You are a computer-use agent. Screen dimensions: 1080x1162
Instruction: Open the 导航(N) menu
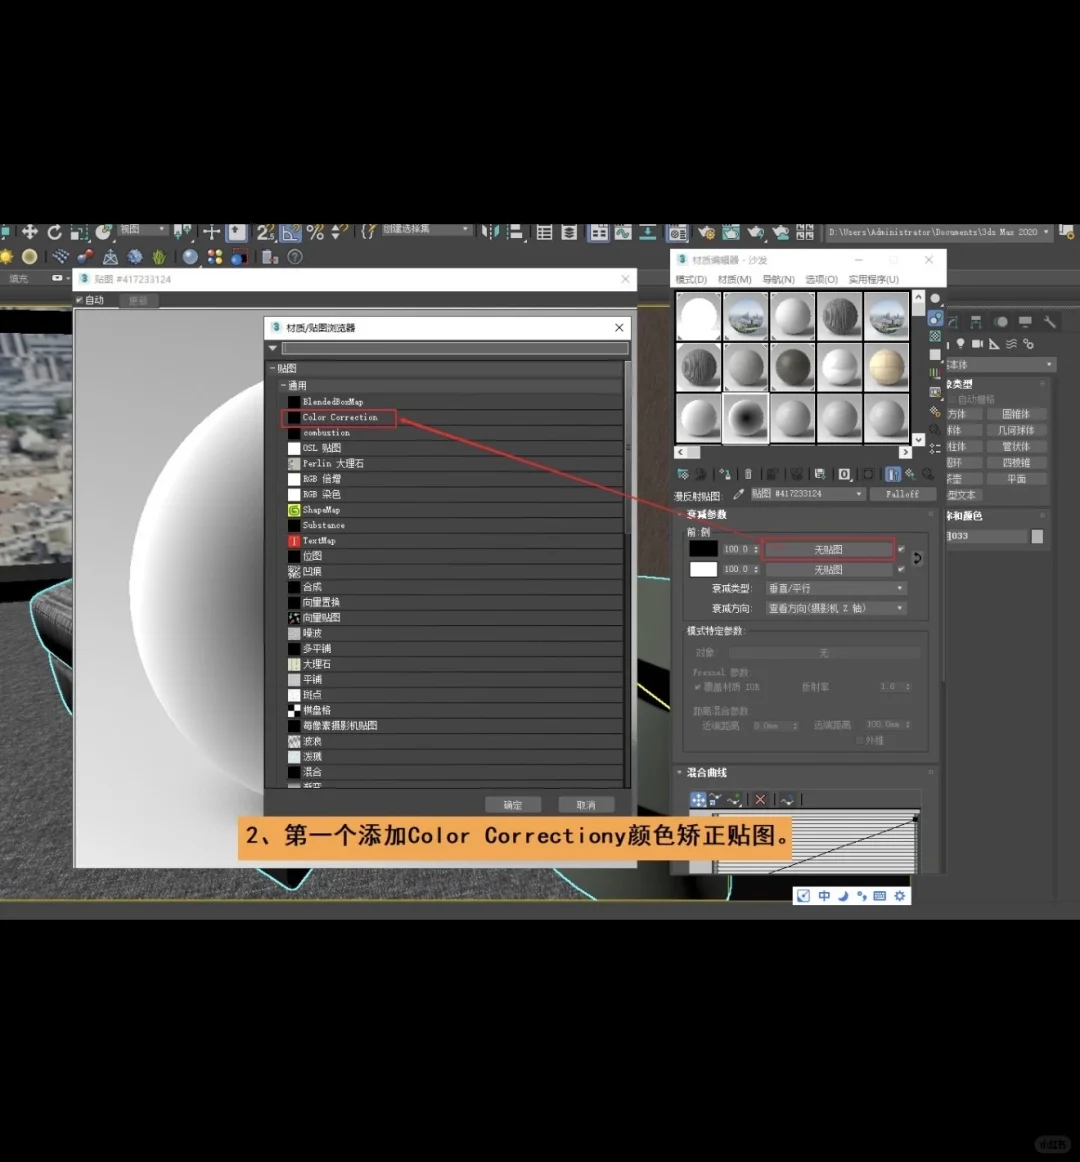pyautogui.click(x=778, y=279)
